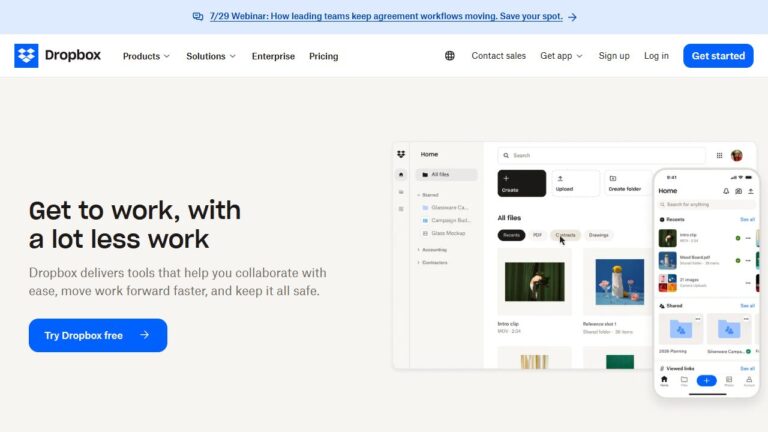Tap See all next to Shared

tap(747, 306)
